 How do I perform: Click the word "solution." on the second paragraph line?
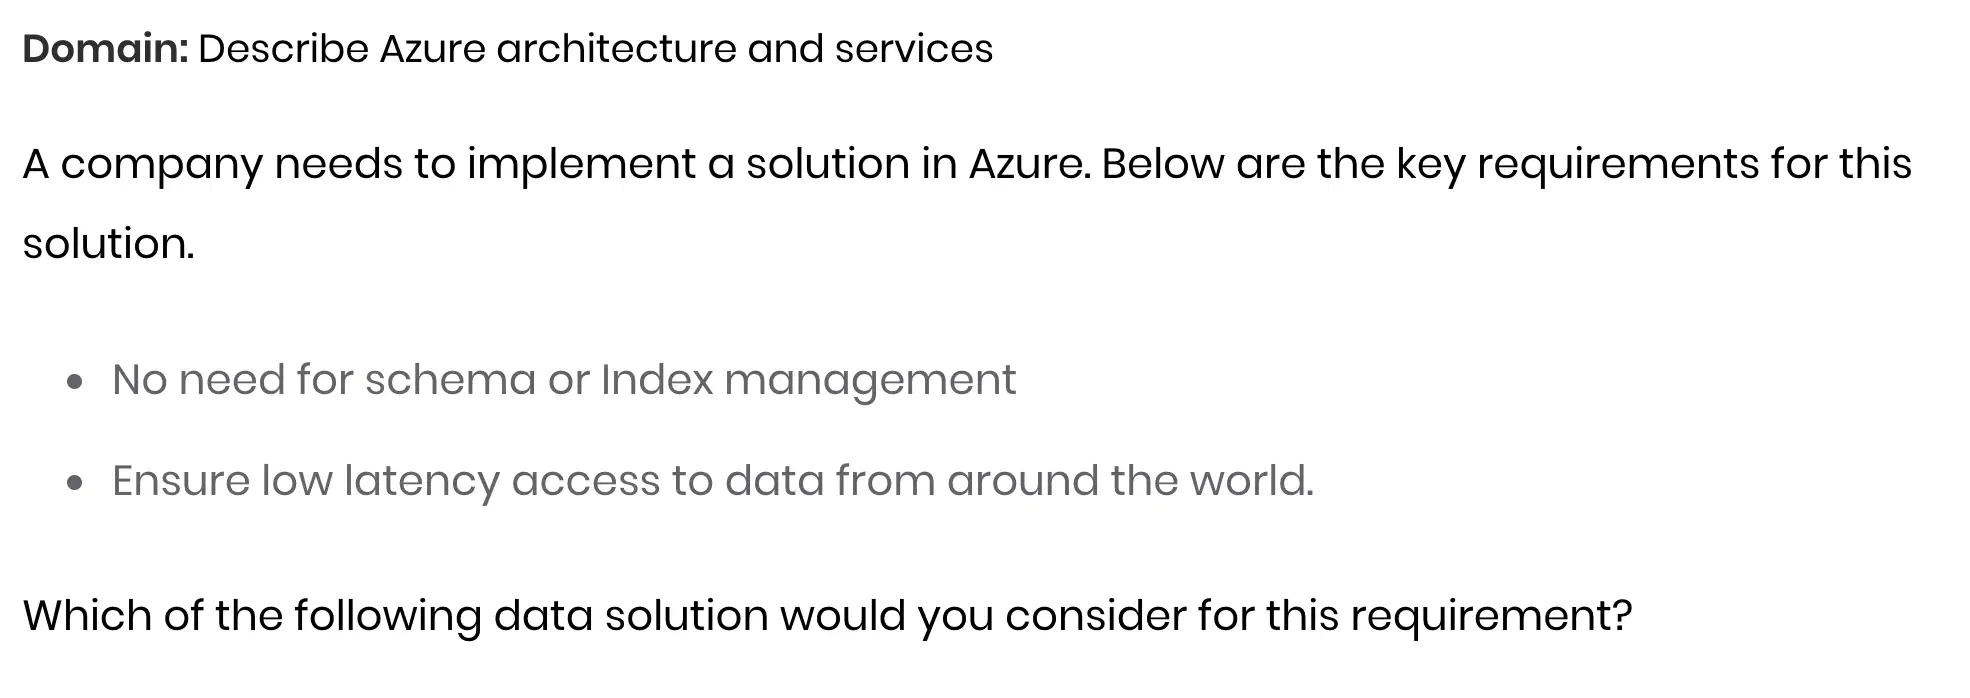pyautogui.click(x=109, y=244)
